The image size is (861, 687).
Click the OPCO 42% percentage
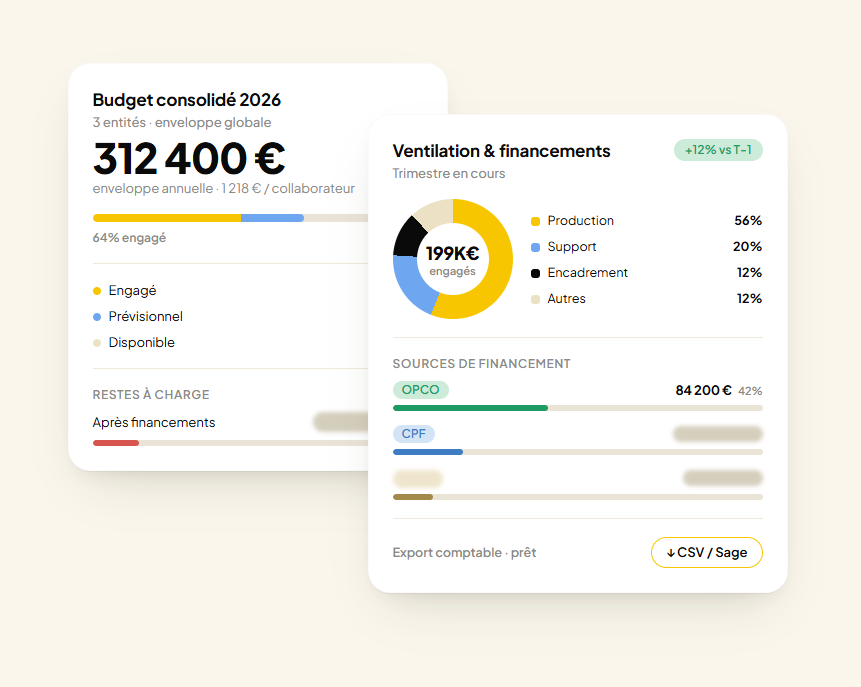(x=750, y=391)
